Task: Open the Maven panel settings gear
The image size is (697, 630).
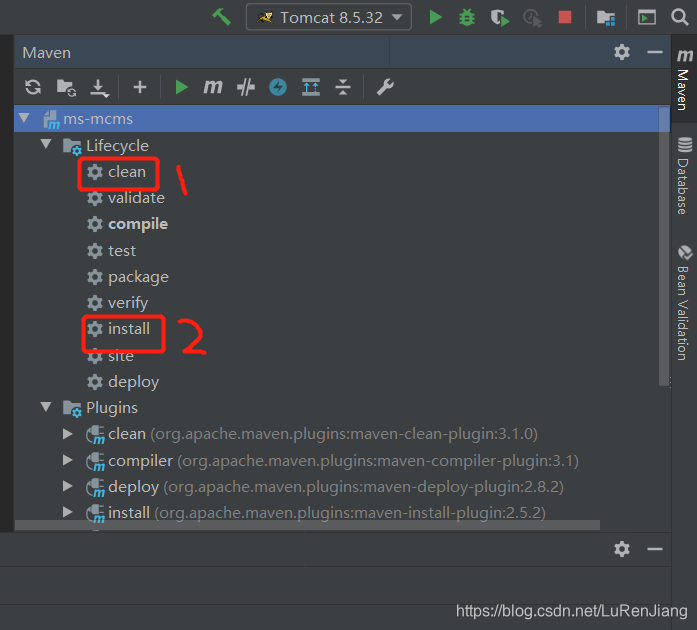Action: (x=621, y=52)
